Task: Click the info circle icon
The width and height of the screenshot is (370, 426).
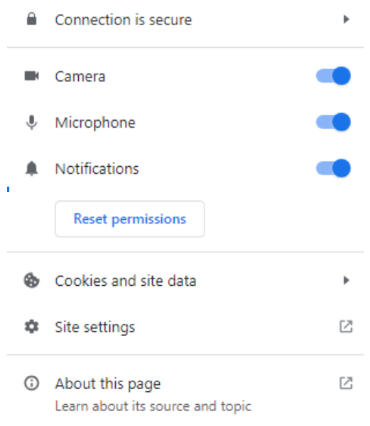Action: tap(32, 383)
